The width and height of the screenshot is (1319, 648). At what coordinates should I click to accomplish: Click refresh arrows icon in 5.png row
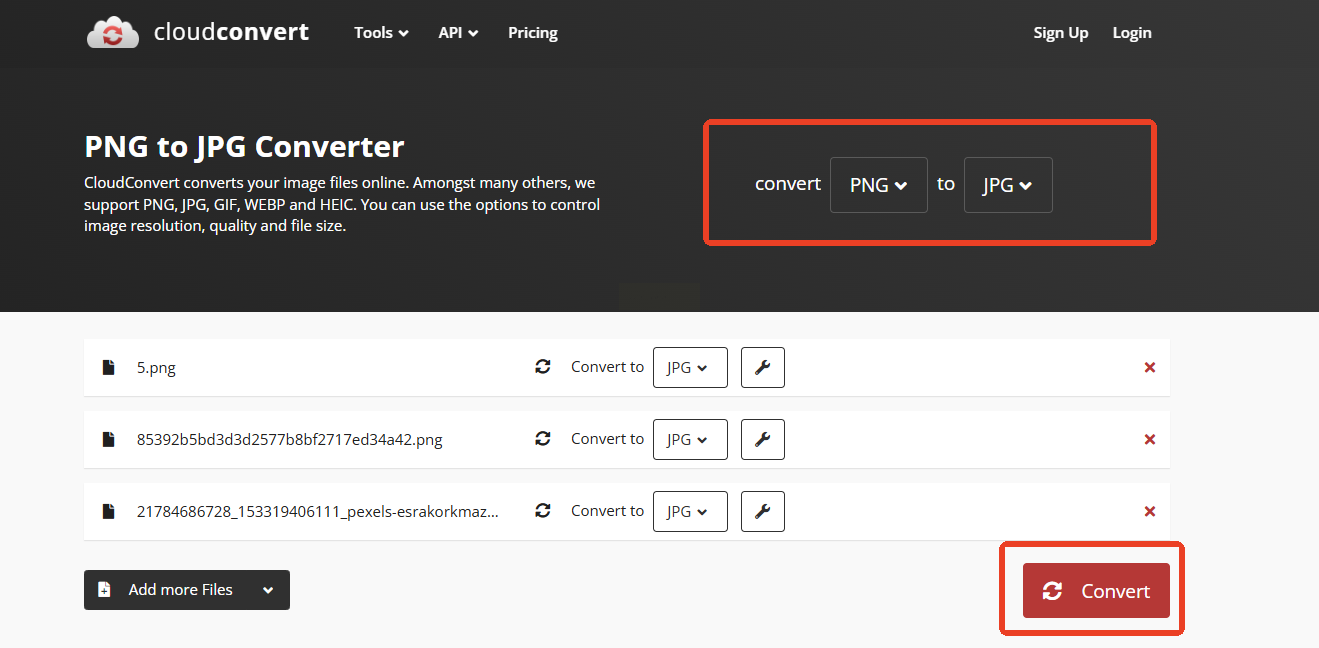tap(543, 367)
